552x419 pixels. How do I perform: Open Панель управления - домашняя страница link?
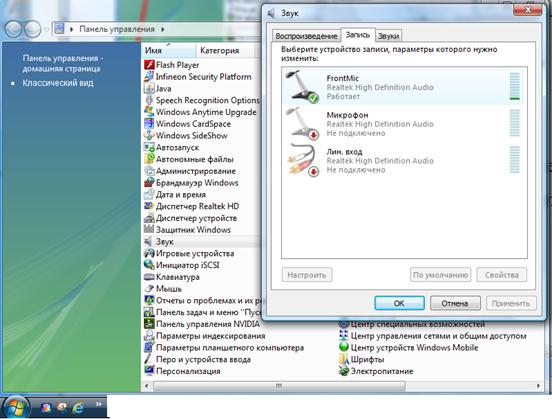[x=63, y=63]
